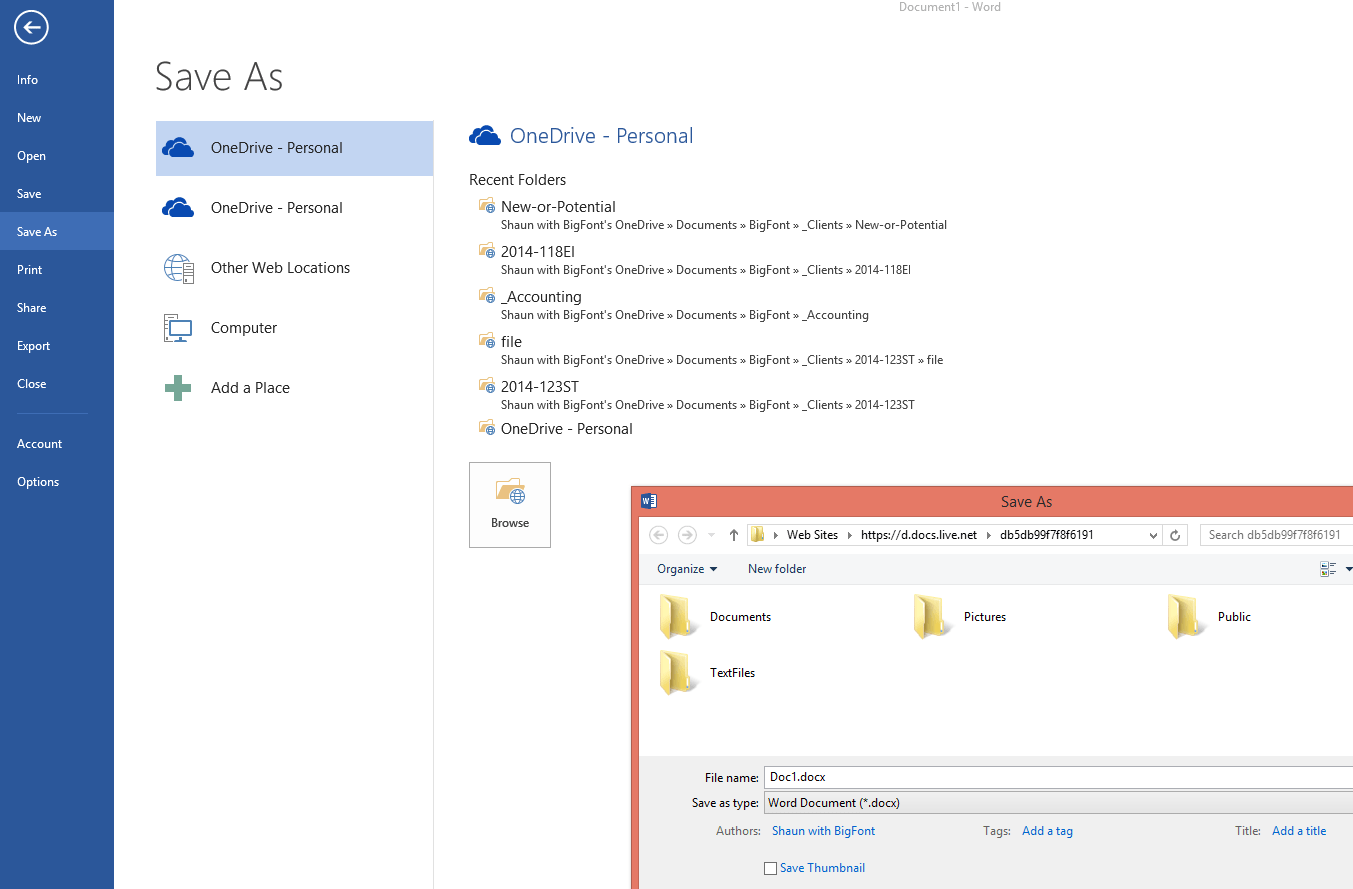Go up one level in Save As dialog
Screen dimensions: 1353x889
734,535
